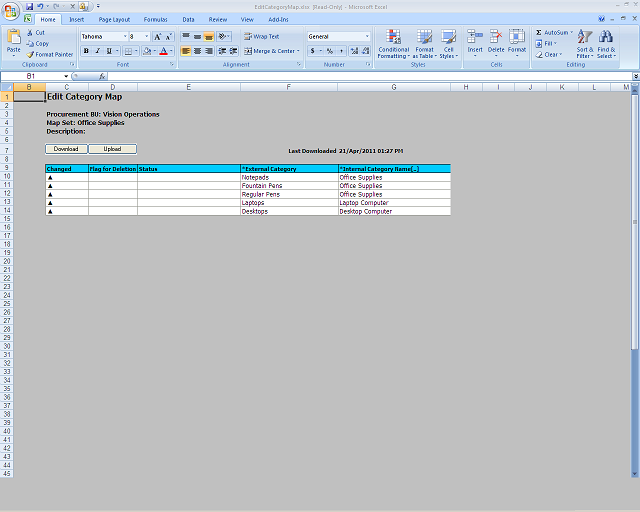Insert cells using the Insert icon

(x=475, y=37)
